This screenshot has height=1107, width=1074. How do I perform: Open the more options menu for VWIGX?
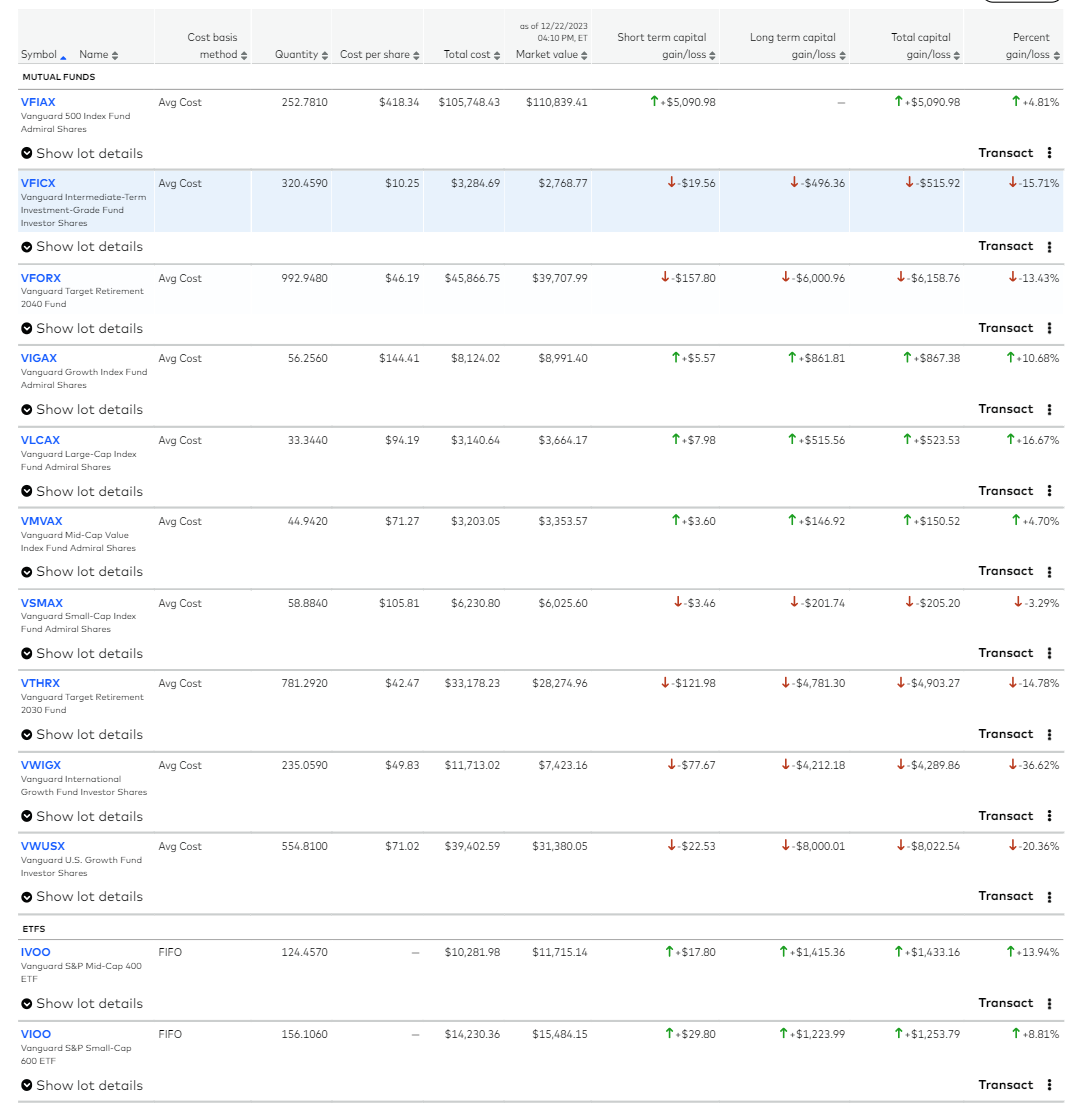1049,815
